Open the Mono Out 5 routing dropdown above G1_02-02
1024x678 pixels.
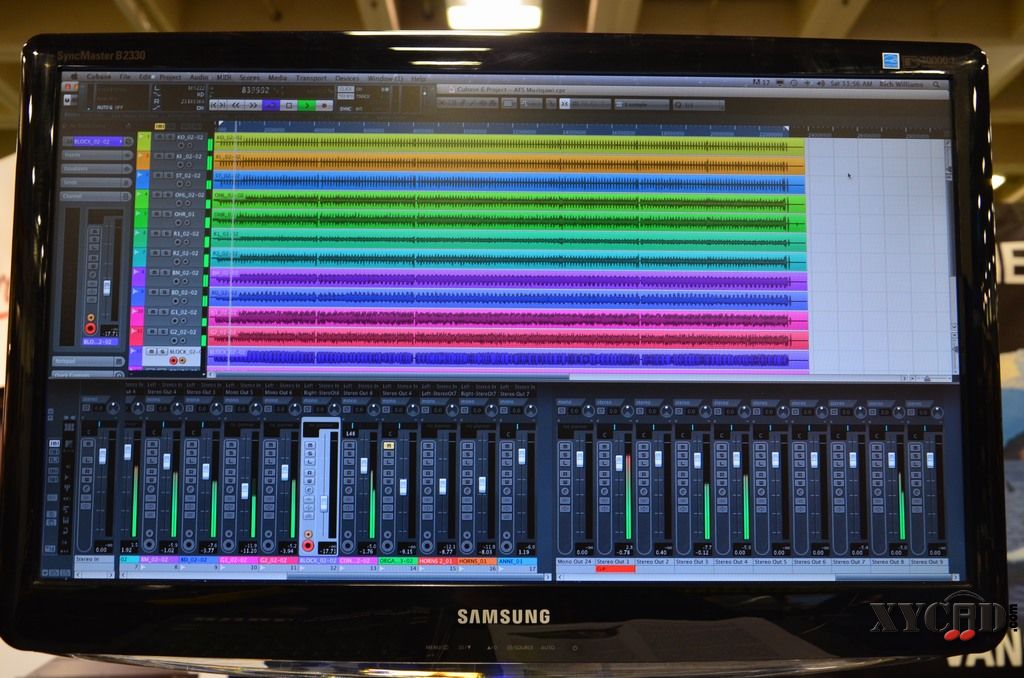pyautogui.click(x=238, y=393)
